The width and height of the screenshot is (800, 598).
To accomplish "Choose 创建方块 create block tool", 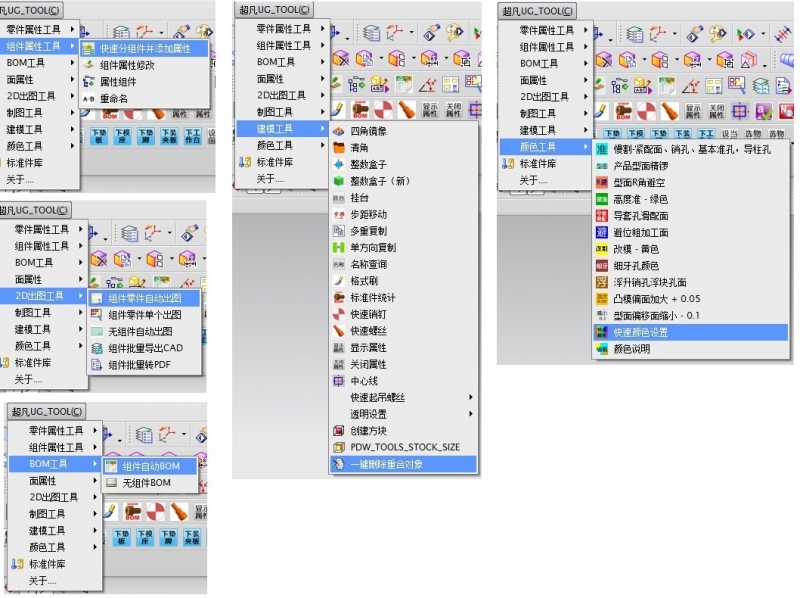I will [x=368, y=431].
